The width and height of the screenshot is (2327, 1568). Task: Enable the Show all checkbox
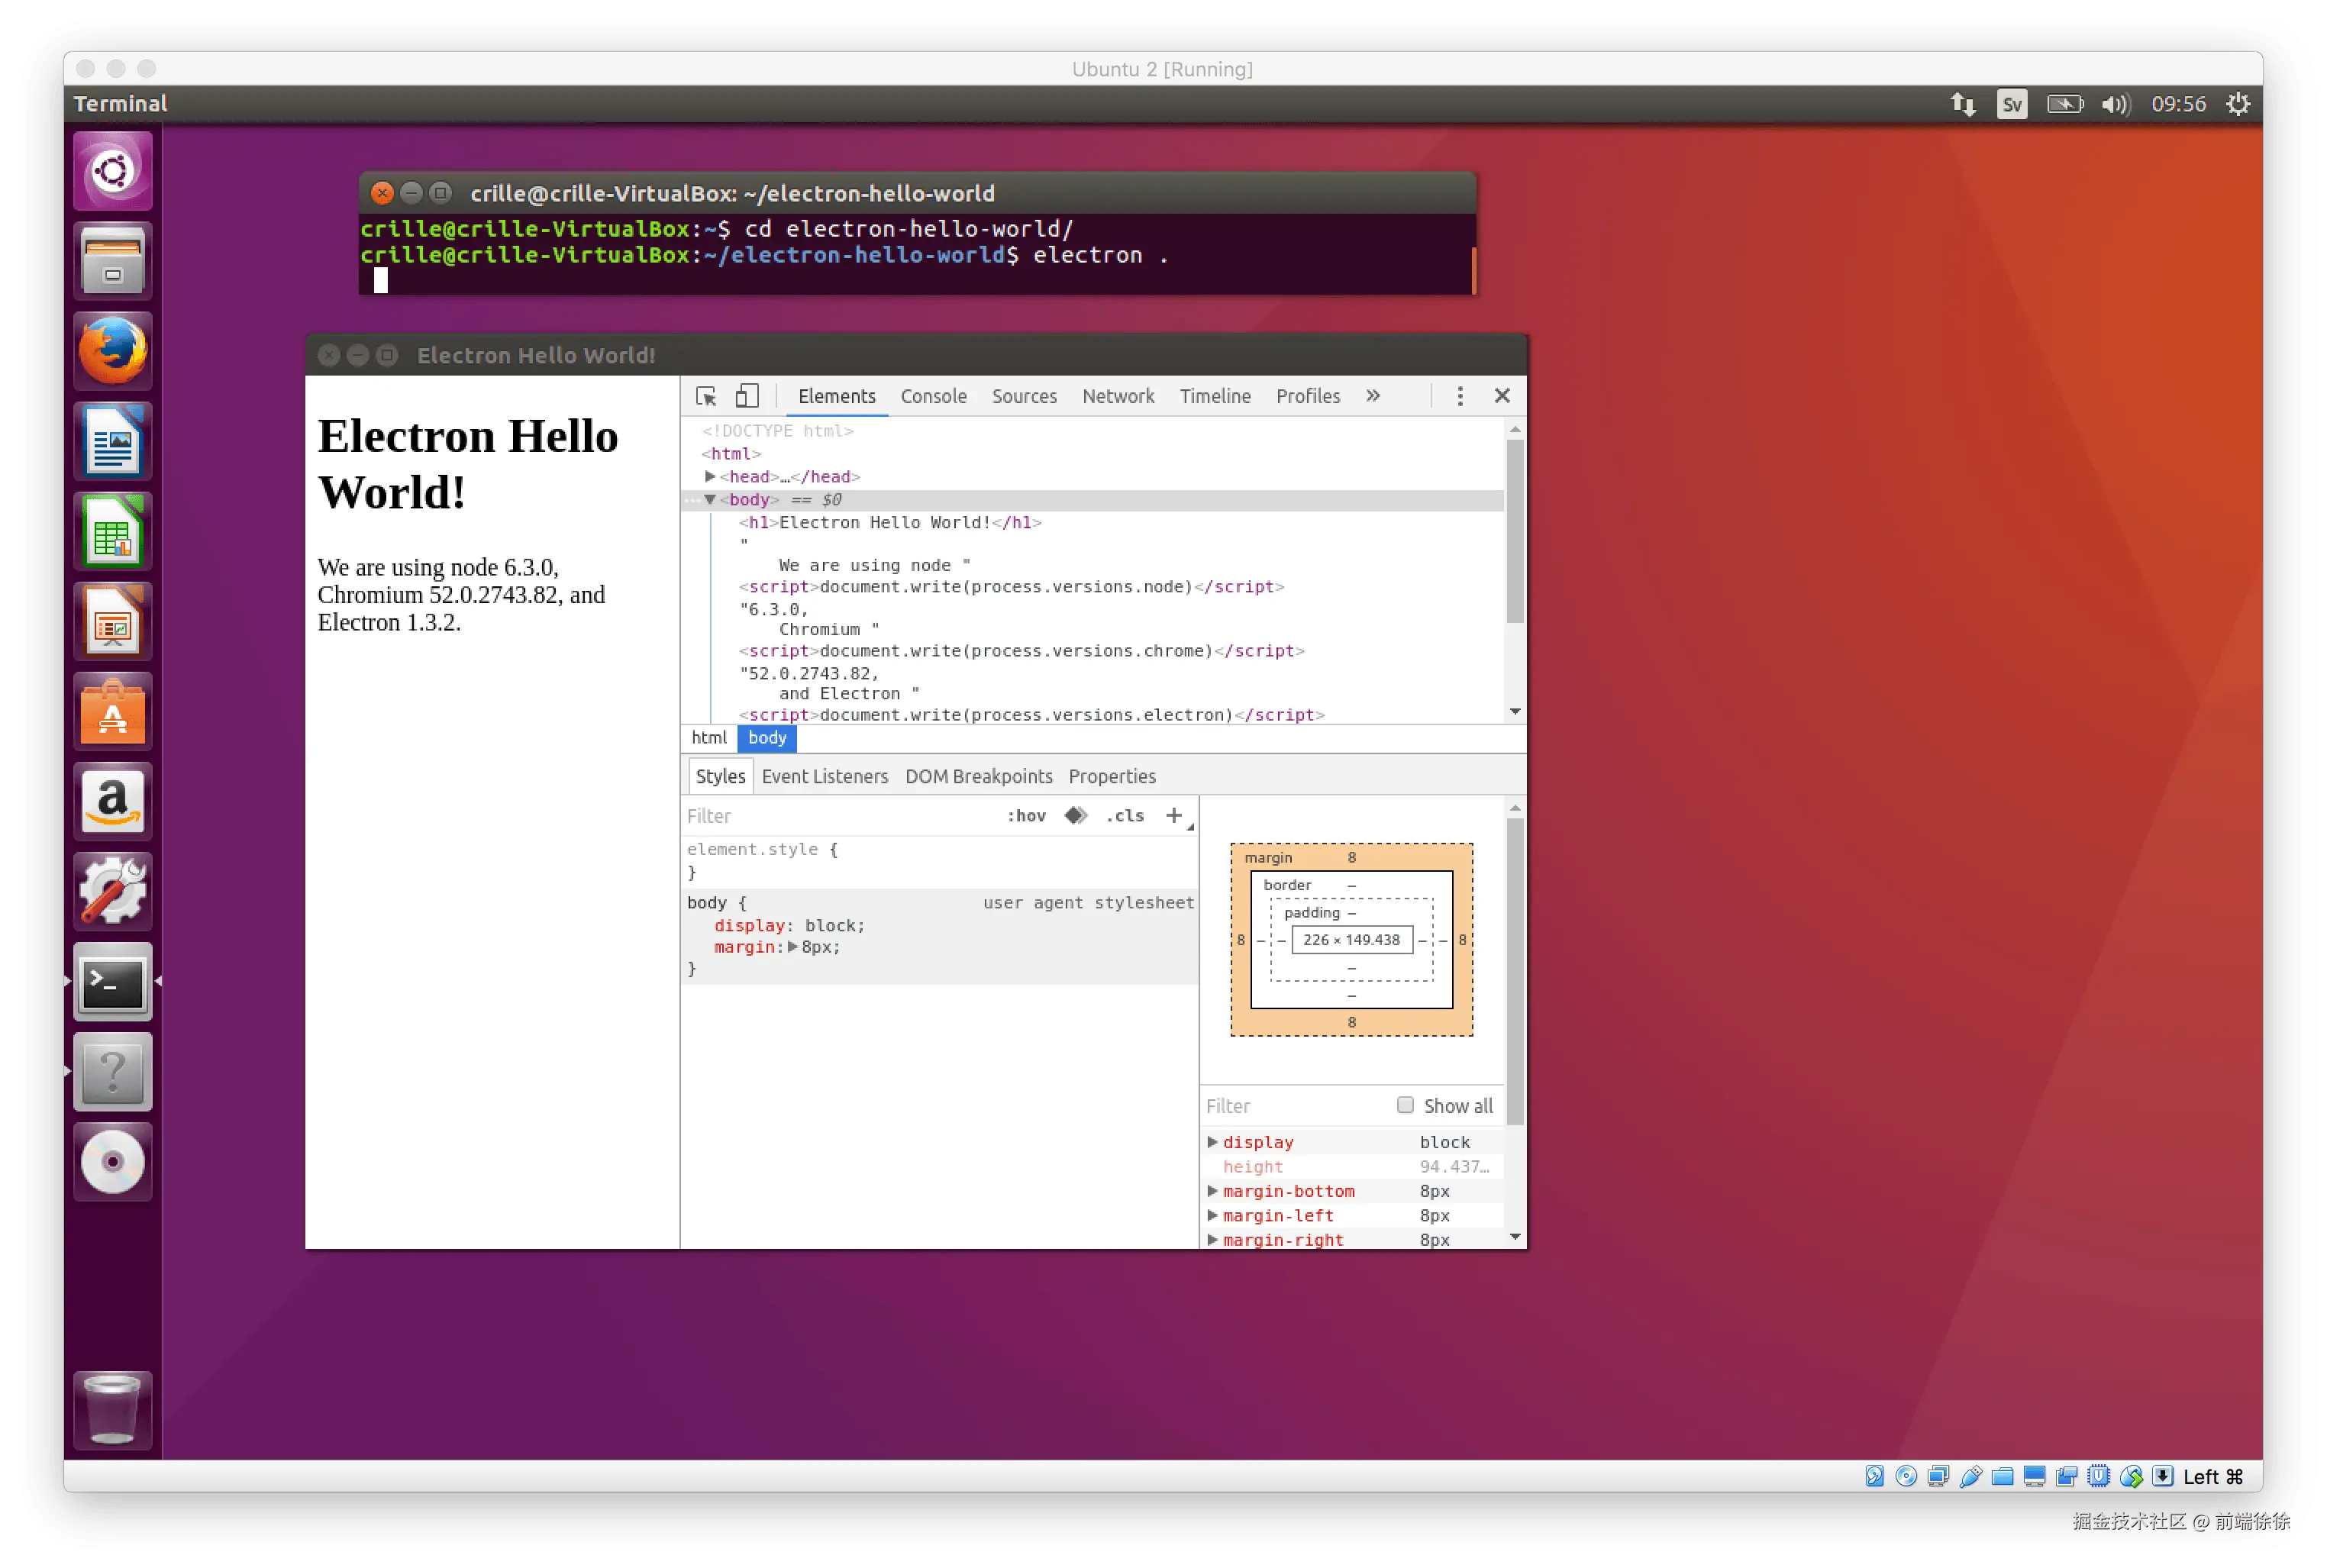coord(1405,1105)
